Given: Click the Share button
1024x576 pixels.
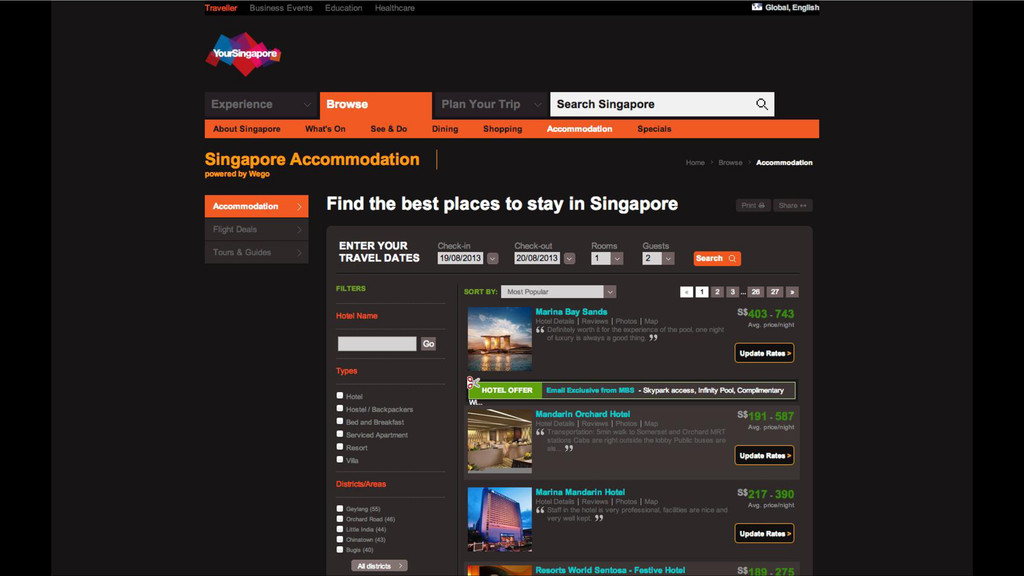Looking at the screenshot, I should (792, 205).
